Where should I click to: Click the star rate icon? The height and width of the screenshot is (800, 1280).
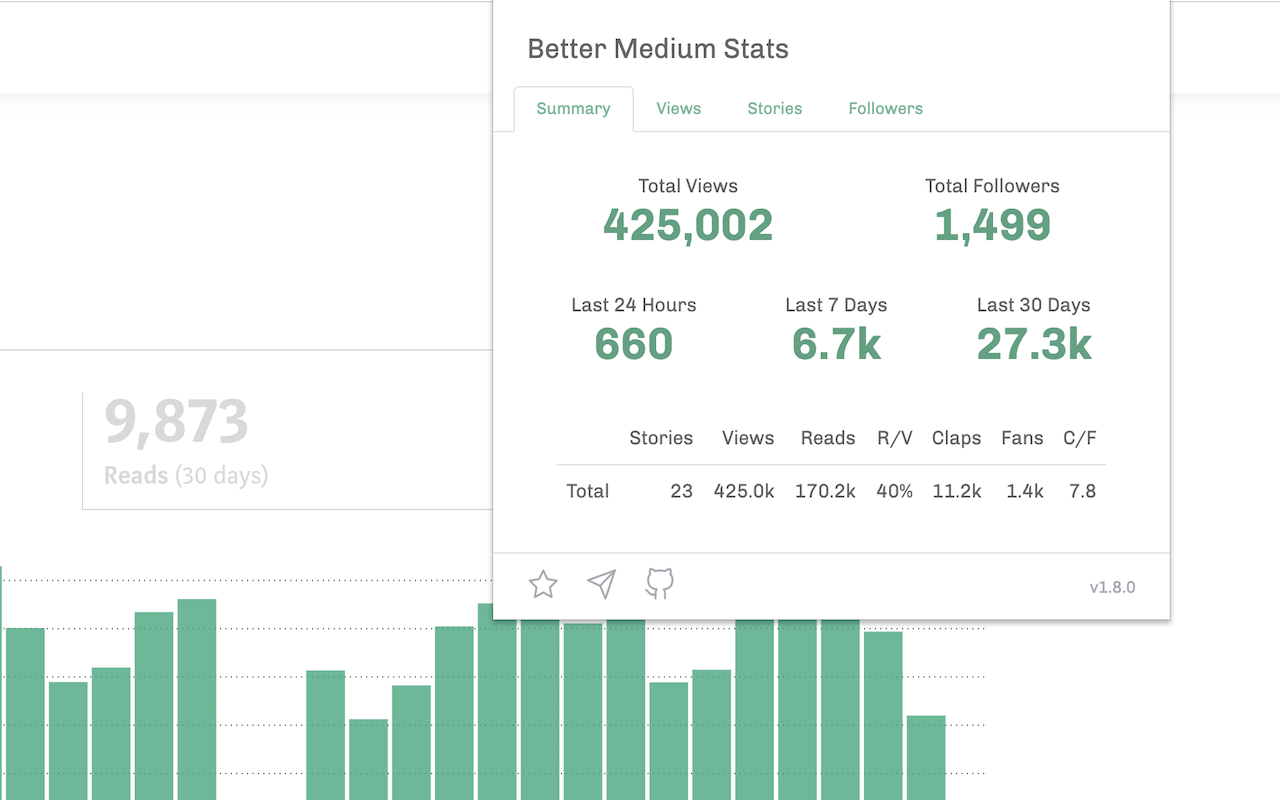pos(543,584)
